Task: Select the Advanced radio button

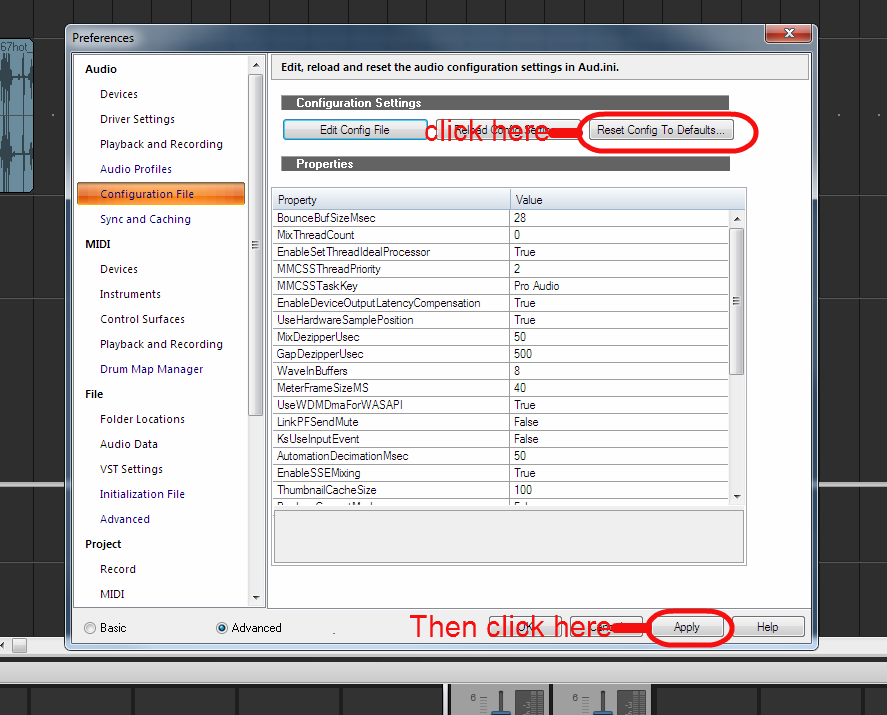Action: pyautogui.click(x=222, y=628)
